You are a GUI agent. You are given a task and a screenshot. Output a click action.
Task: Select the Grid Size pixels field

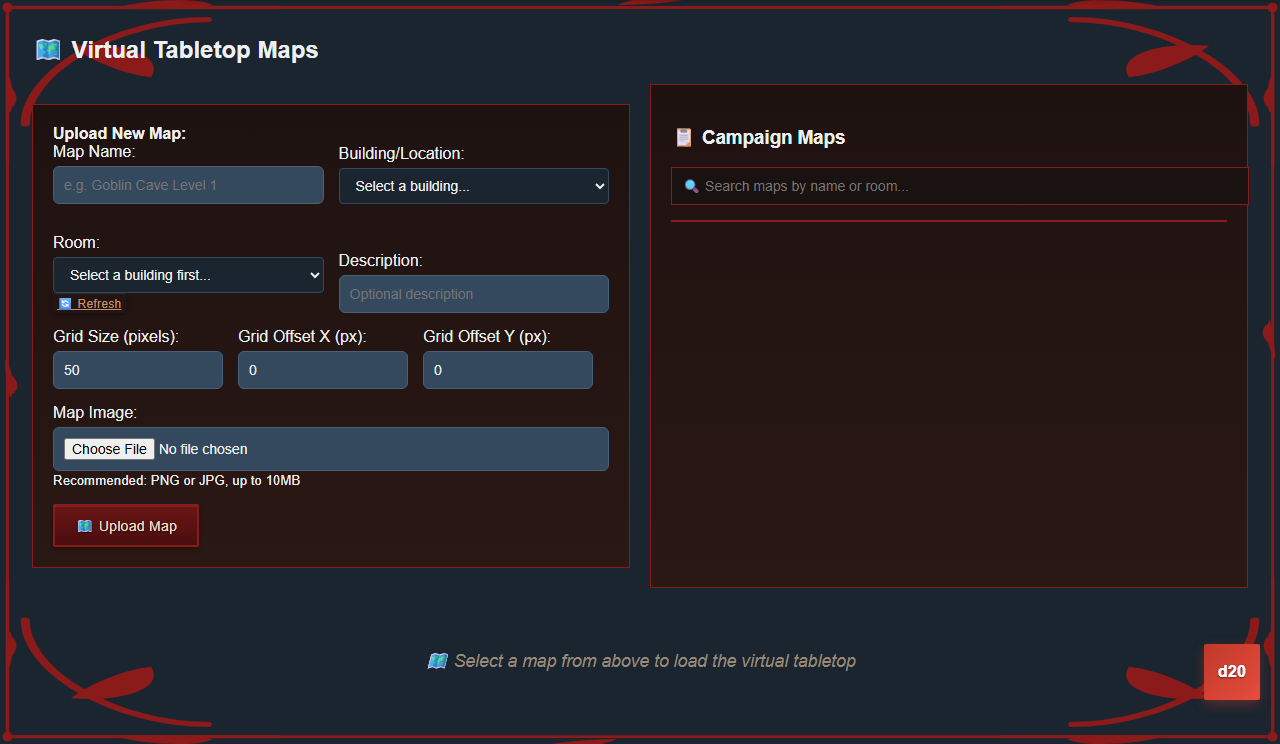pyautogui.click(x=137, y=370)
